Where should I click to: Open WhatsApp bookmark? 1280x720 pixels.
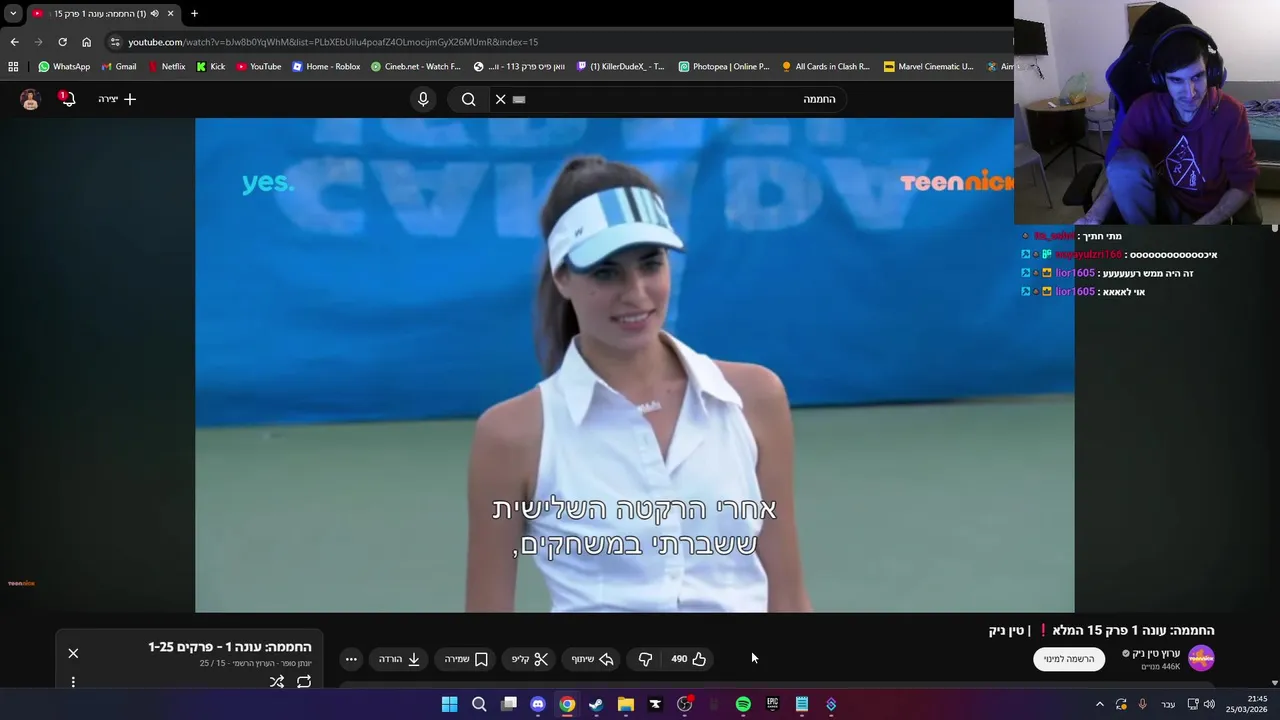(x=64, y=67)
